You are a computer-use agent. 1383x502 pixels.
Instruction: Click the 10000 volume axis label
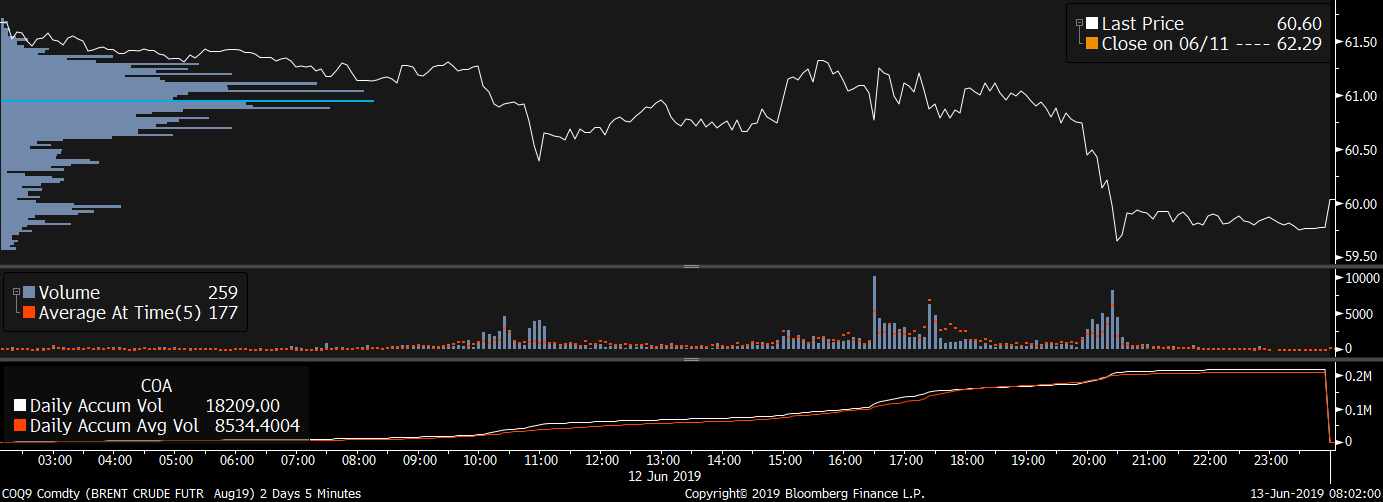pyautogui.click(x=1361, y=278)
